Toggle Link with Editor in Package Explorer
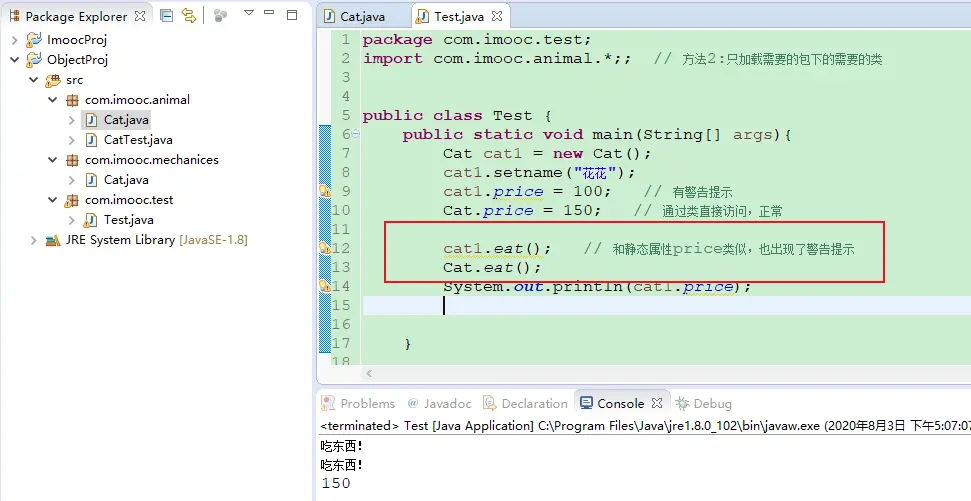 click(188, 16)
